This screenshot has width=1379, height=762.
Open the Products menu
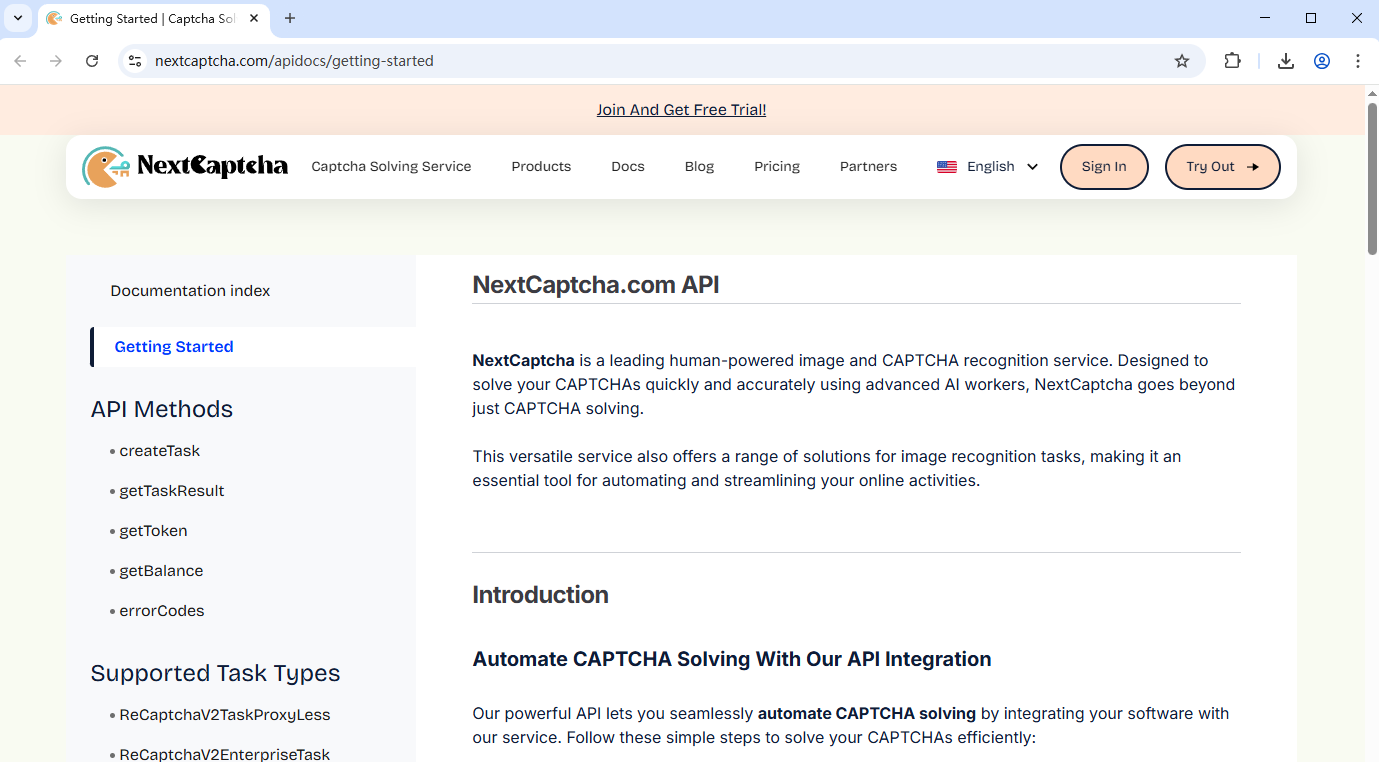point(541,167)
